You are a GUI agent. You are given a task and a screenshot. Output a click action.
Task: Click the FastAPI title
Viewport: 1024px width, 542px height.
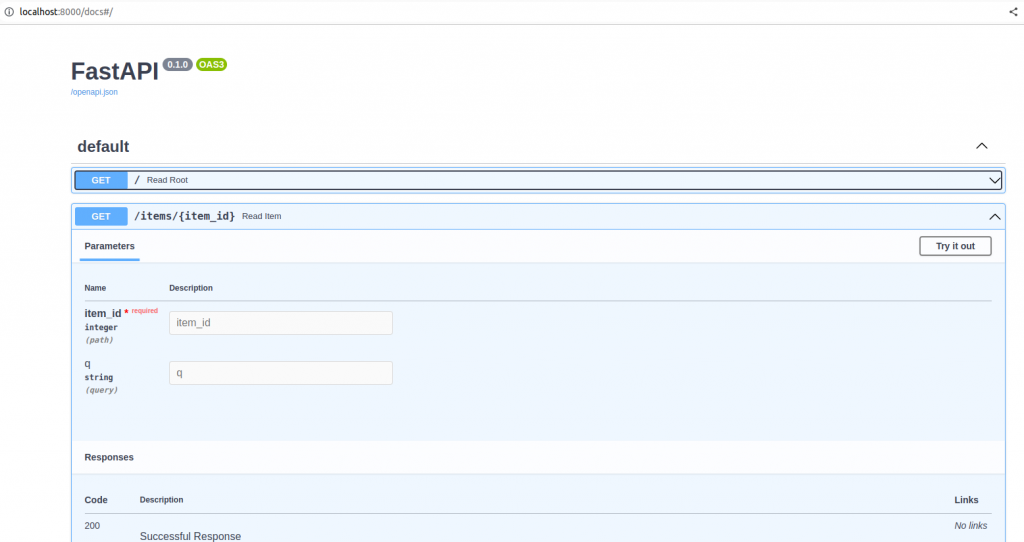[115, 71]
